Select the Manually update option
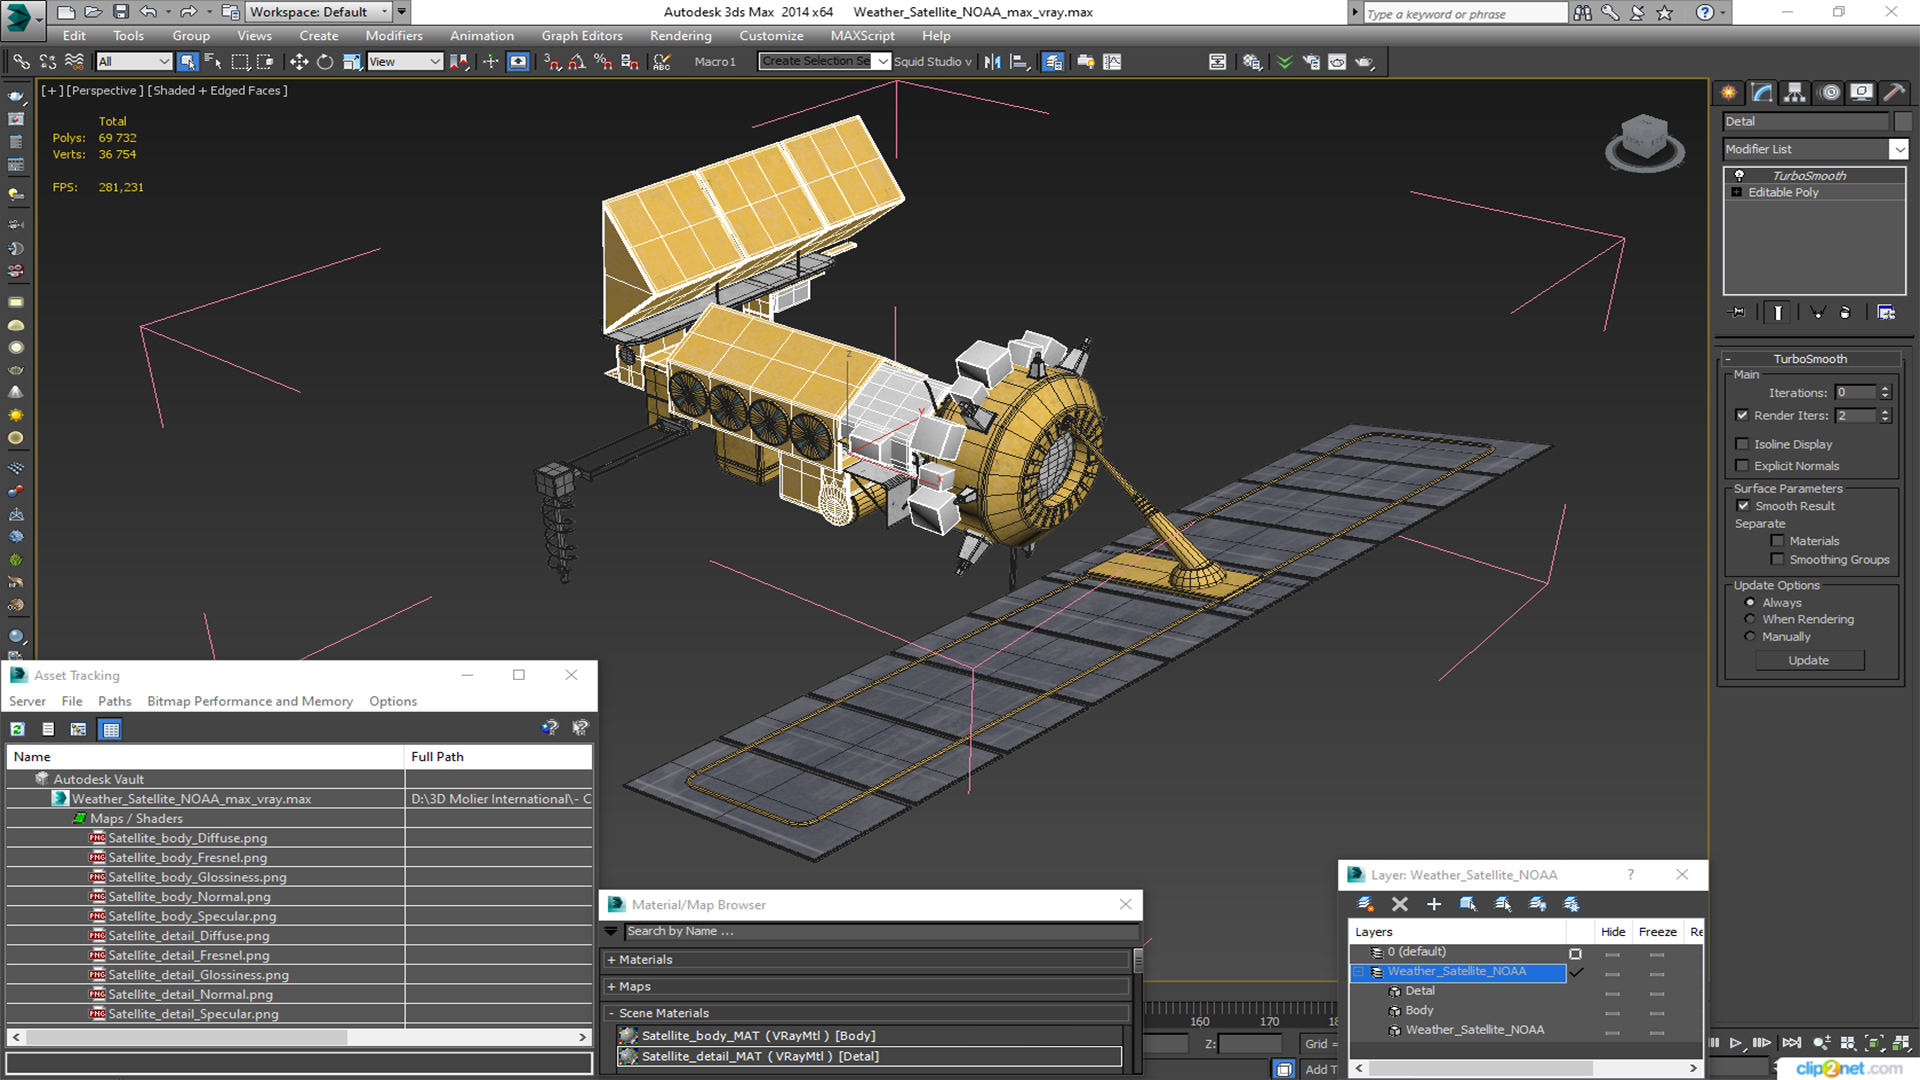The height and width of the screenshot is (1080, 1920). [1750, 636]
